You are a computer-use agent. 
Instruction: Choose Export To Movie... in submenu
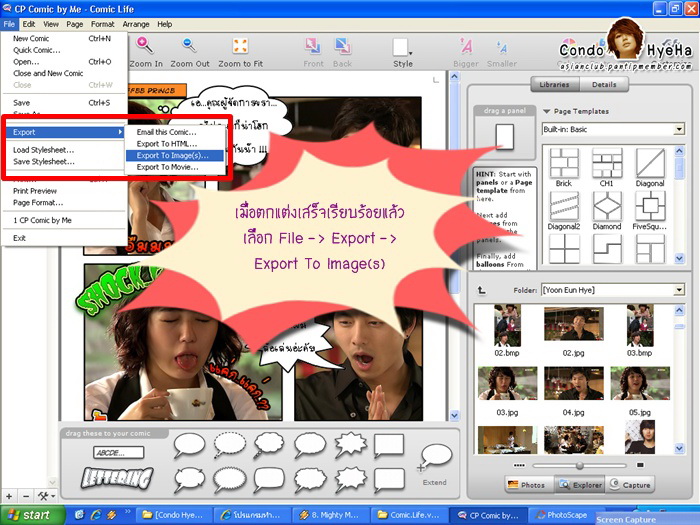tap(174, 167)
